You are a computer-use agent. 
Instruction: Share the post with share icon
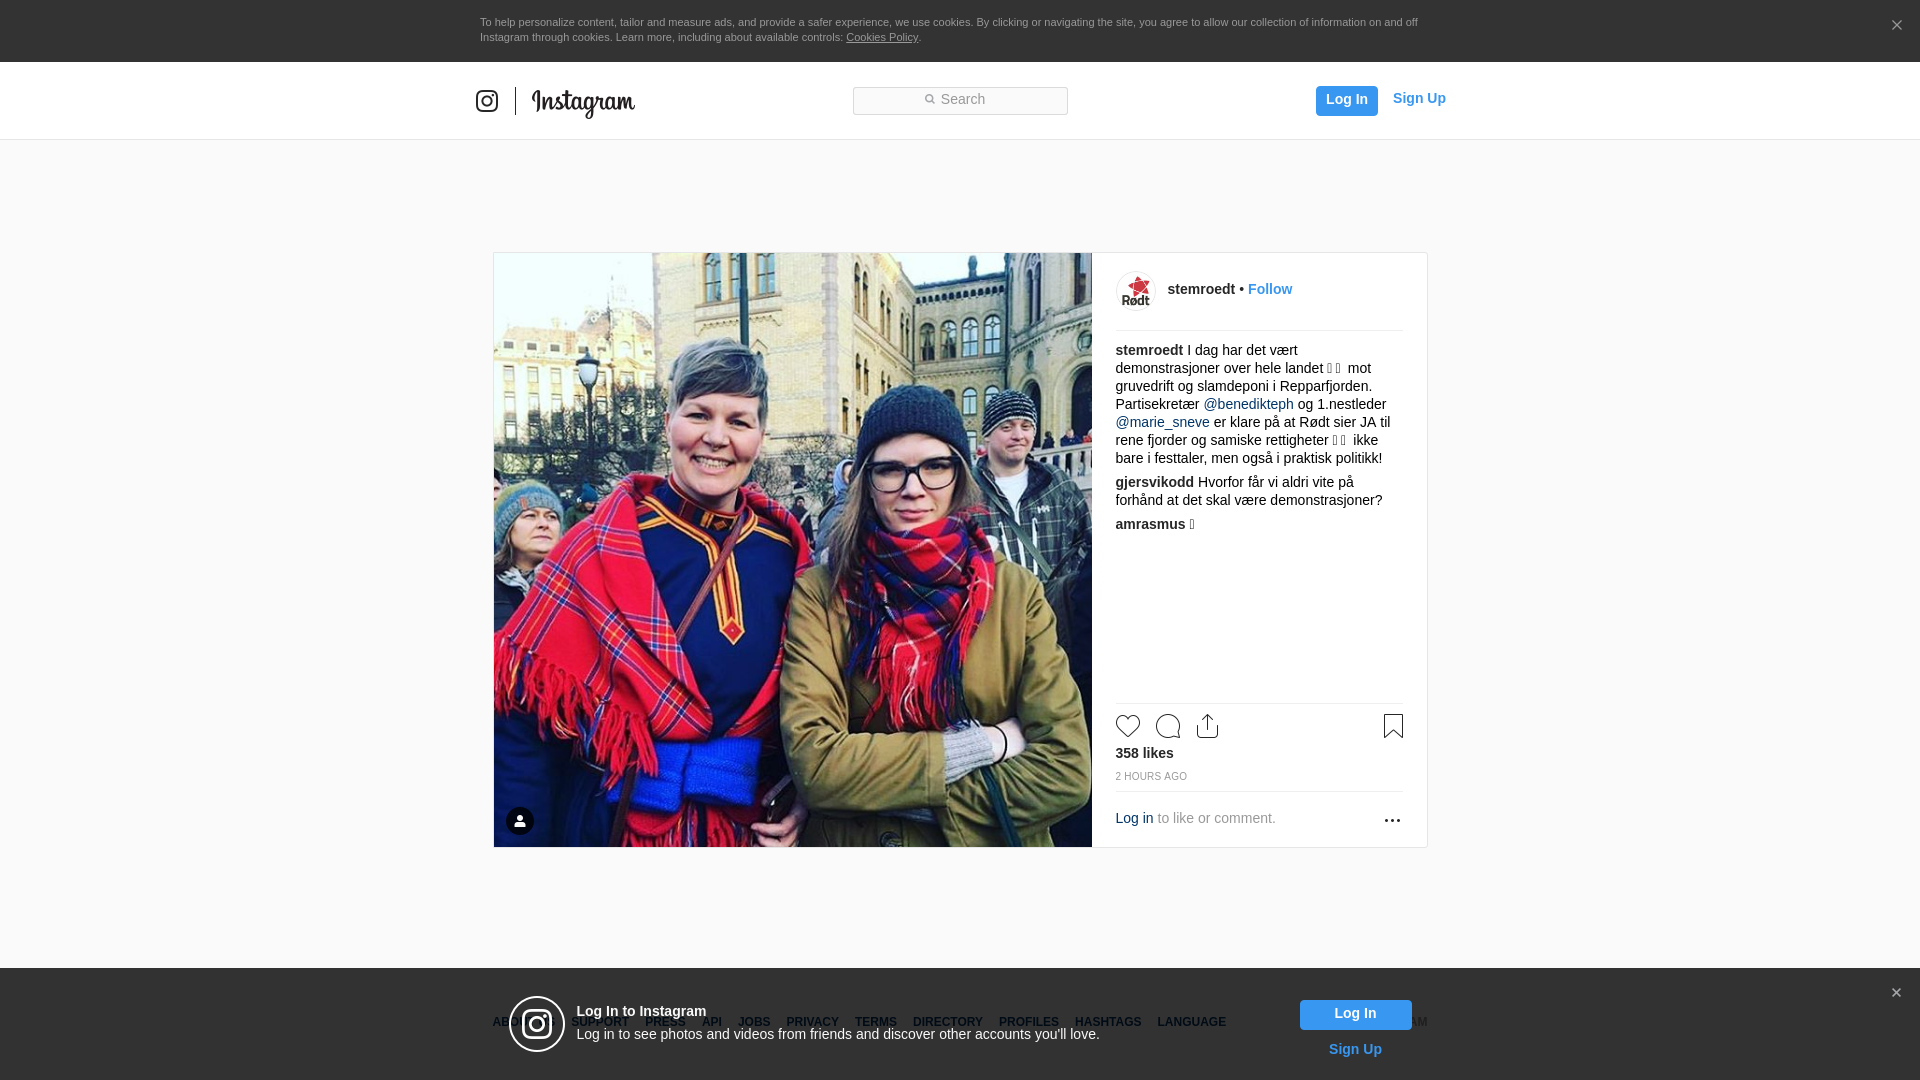1208,726
